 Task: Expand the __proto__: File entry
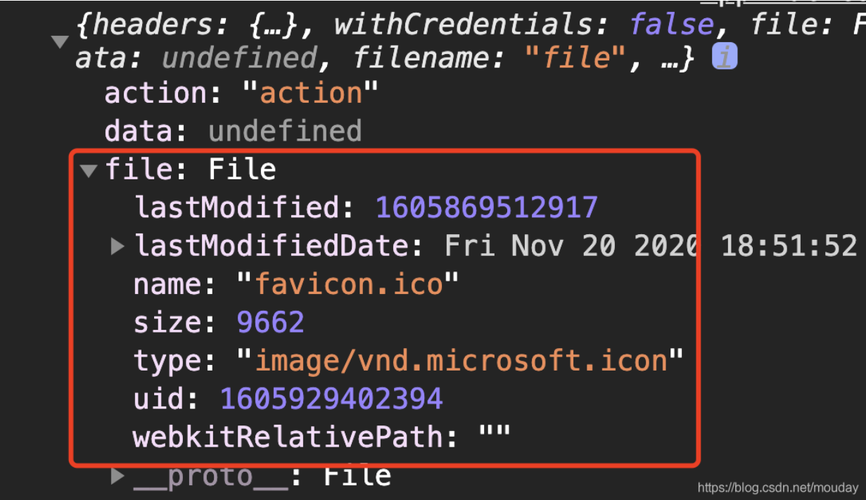pyautogui.click(x=117, y=476)
